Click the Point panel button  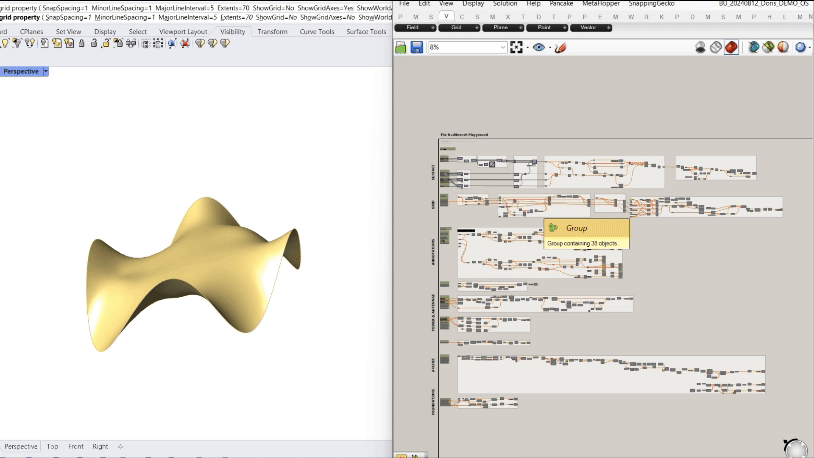(544, 28)
